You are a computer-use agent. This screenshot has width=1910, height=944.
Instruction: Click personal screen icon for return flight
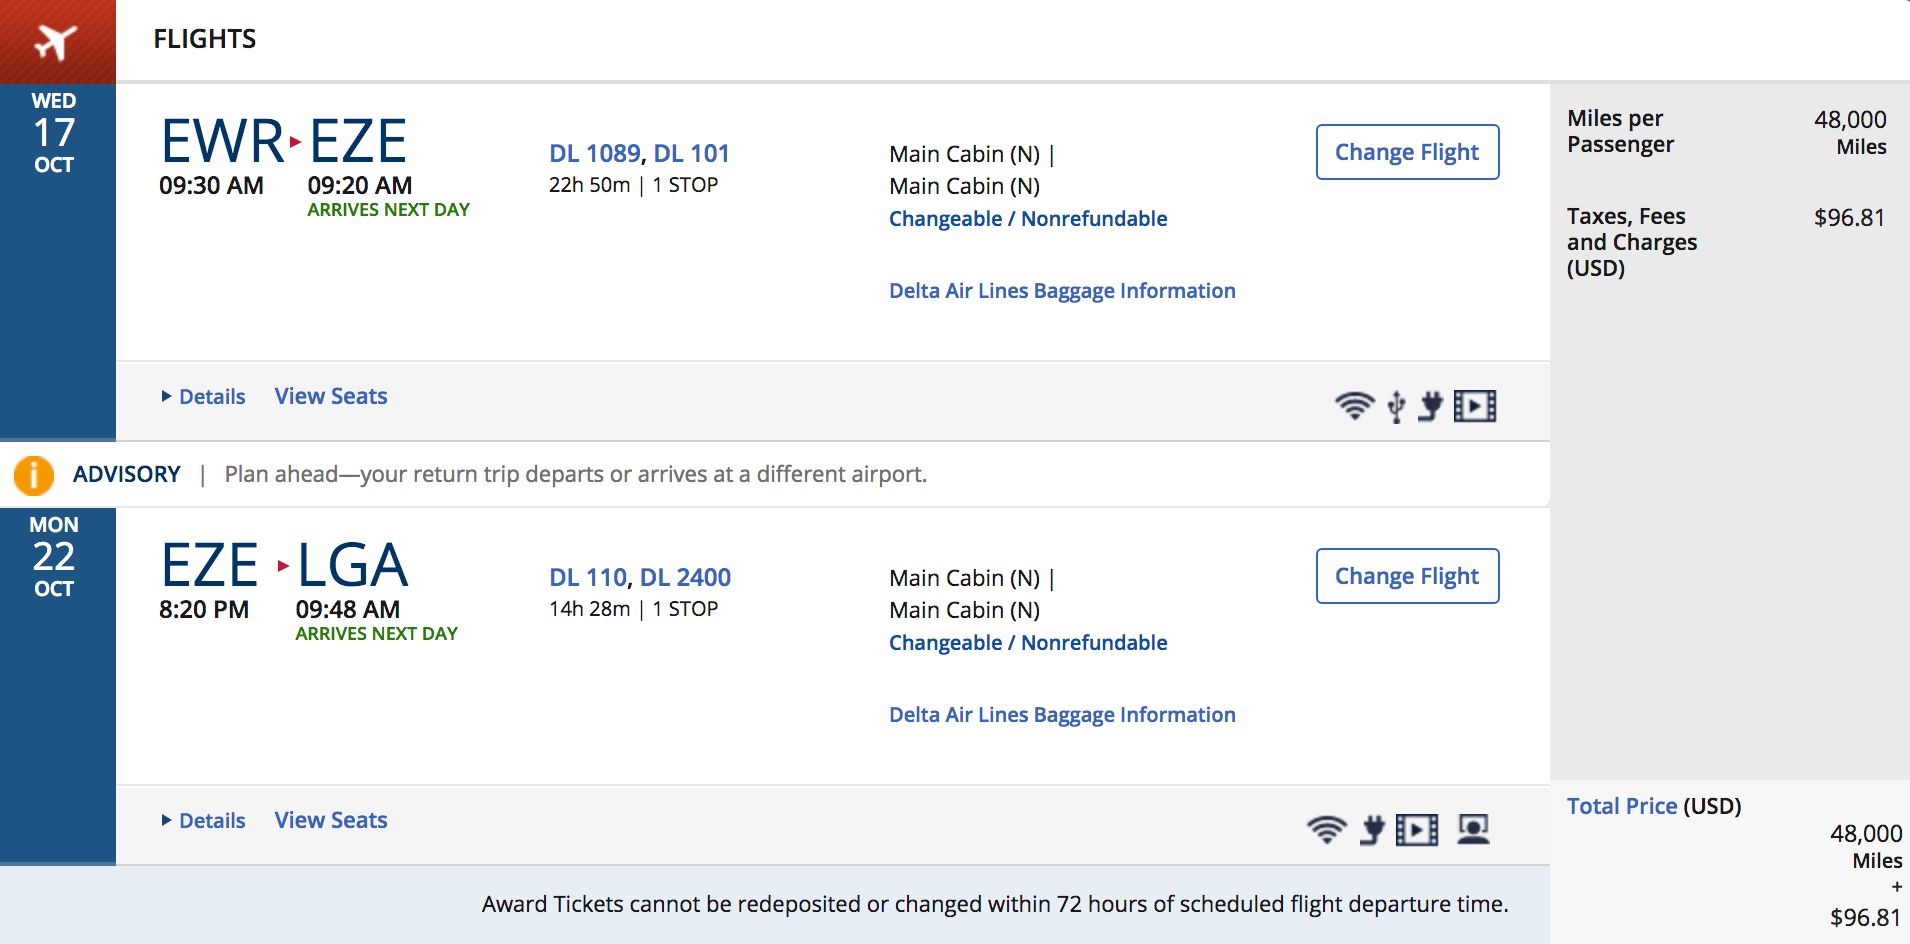(x=1473, y=830)
